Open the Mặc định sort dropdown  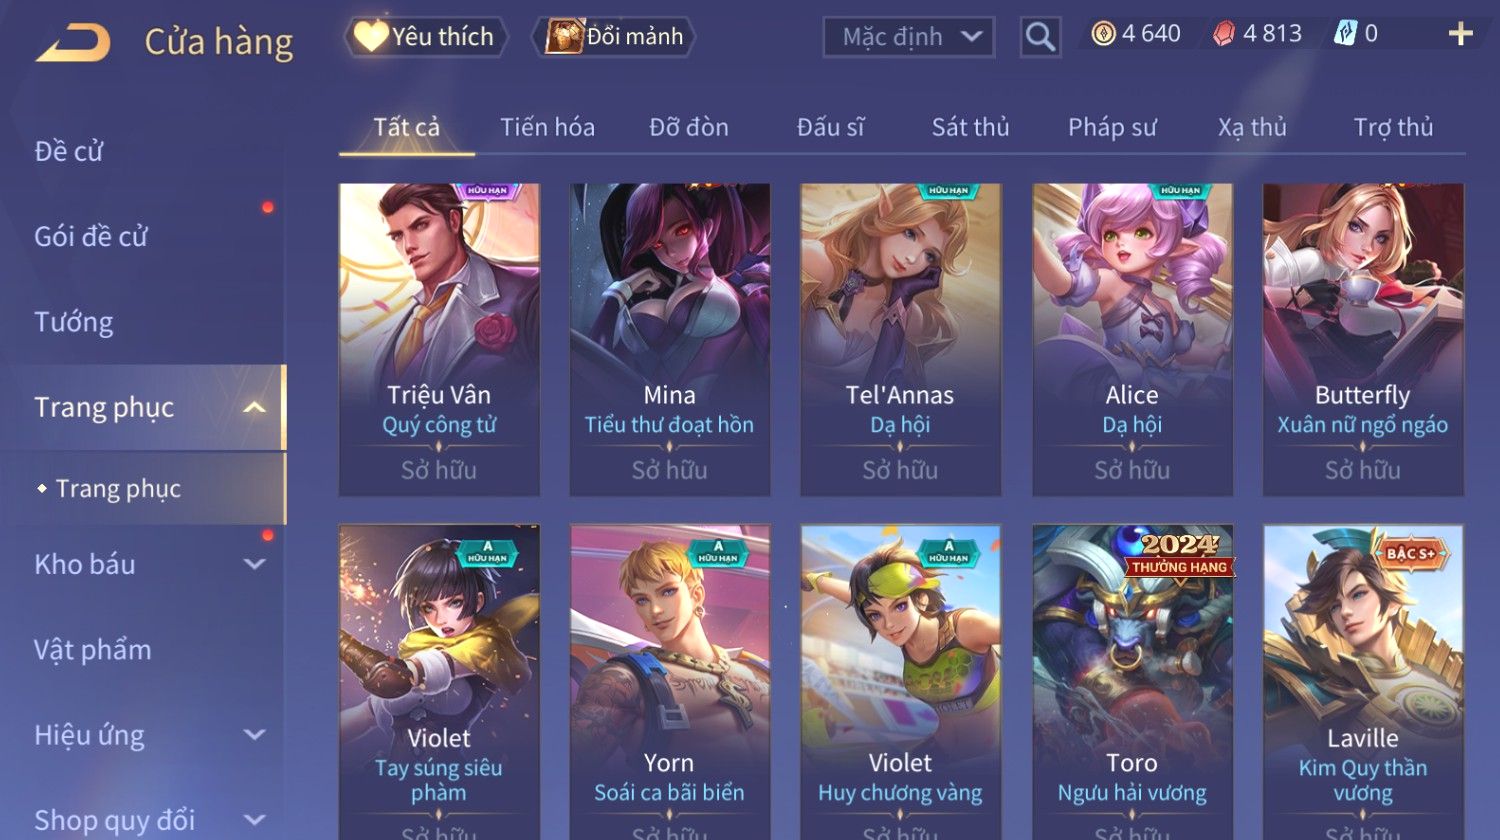coord(909,38)
